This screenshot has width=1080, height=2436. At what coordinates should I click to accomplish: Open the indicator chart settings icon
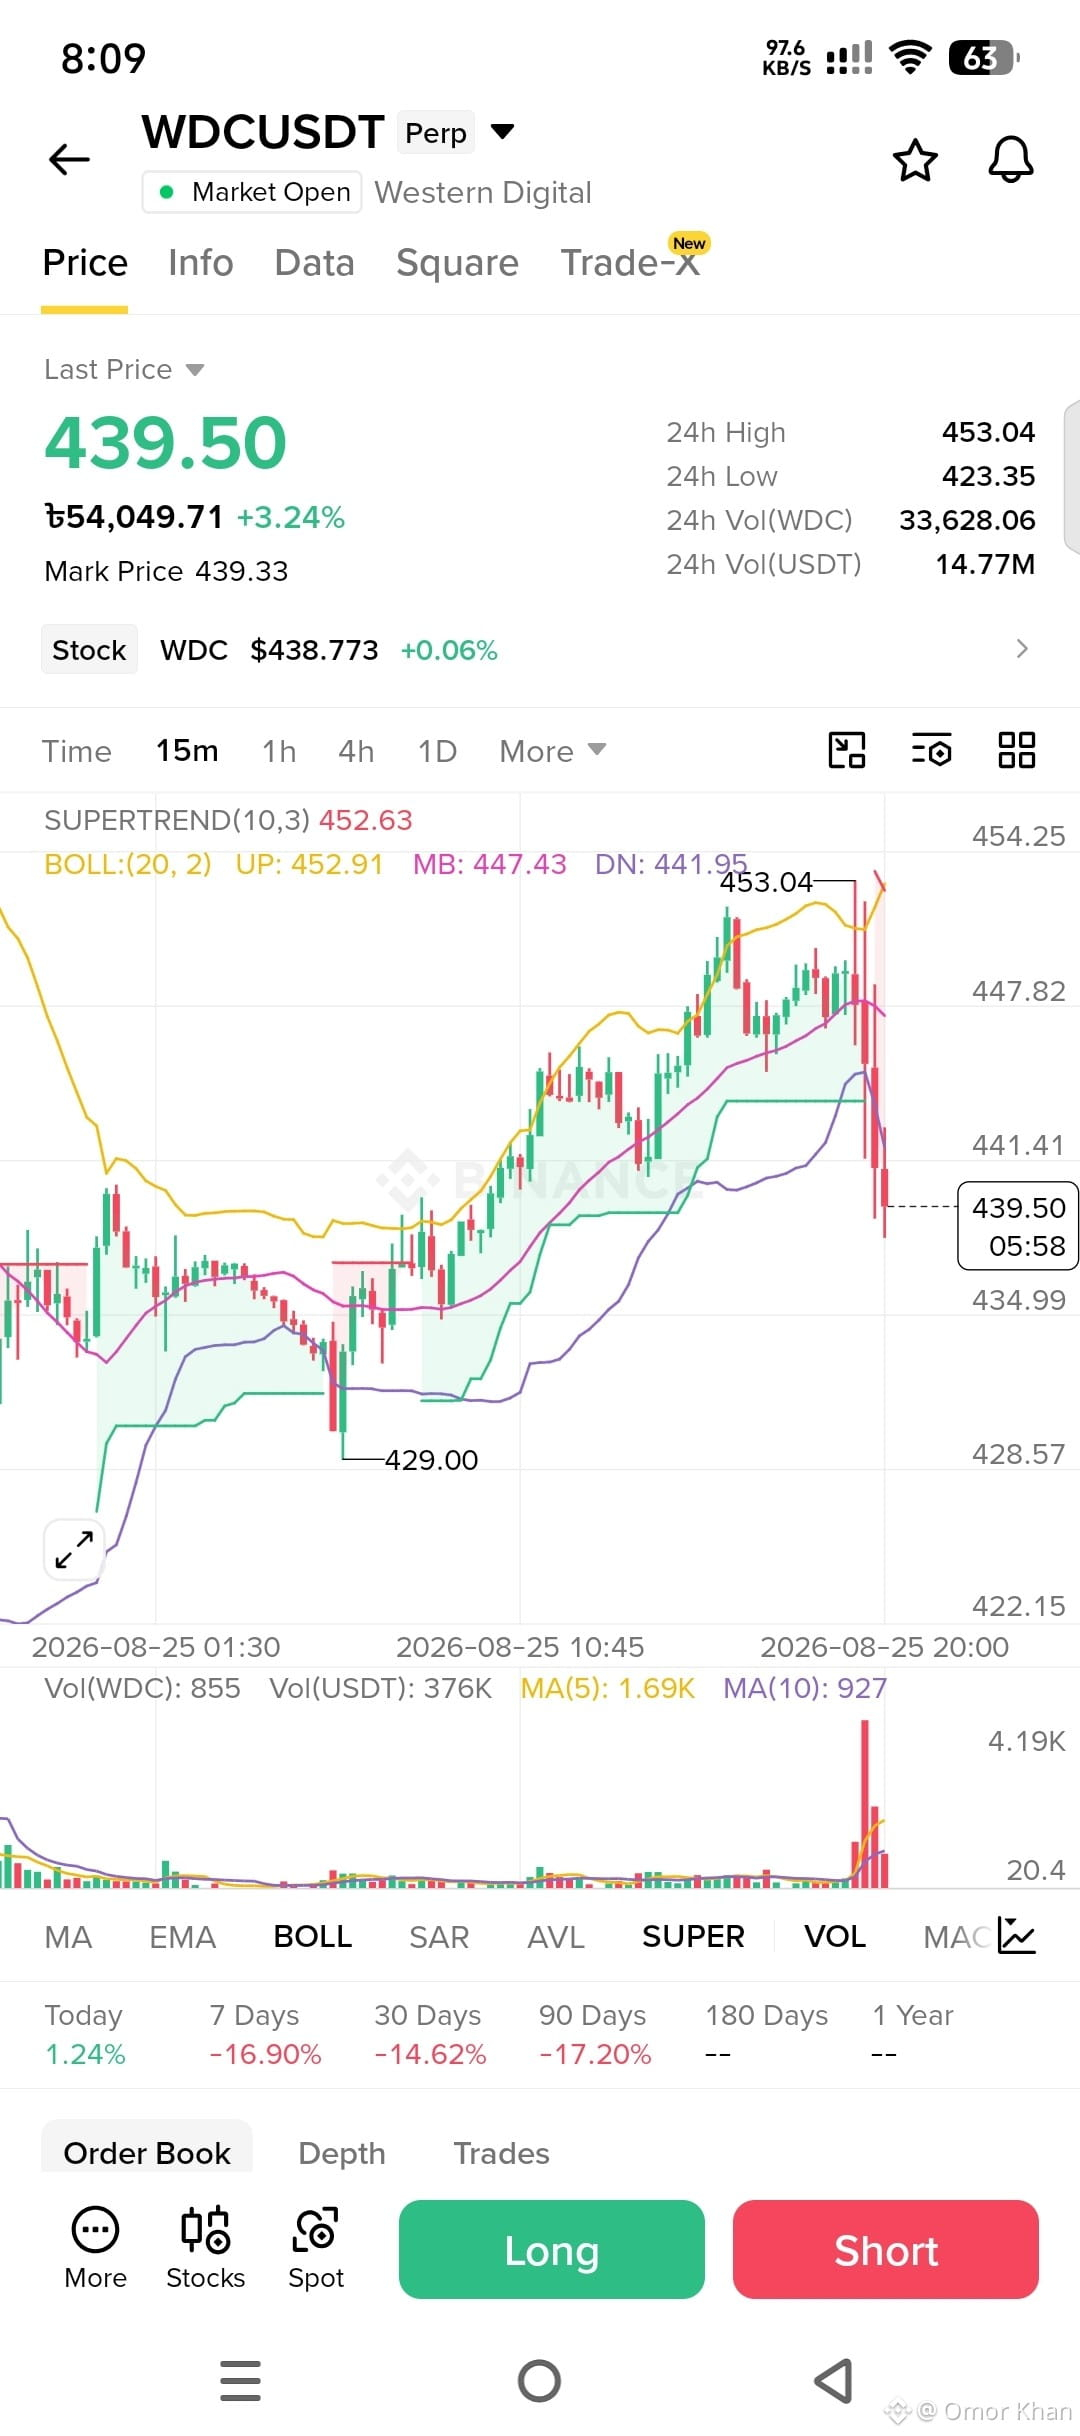(1017, 1936)
